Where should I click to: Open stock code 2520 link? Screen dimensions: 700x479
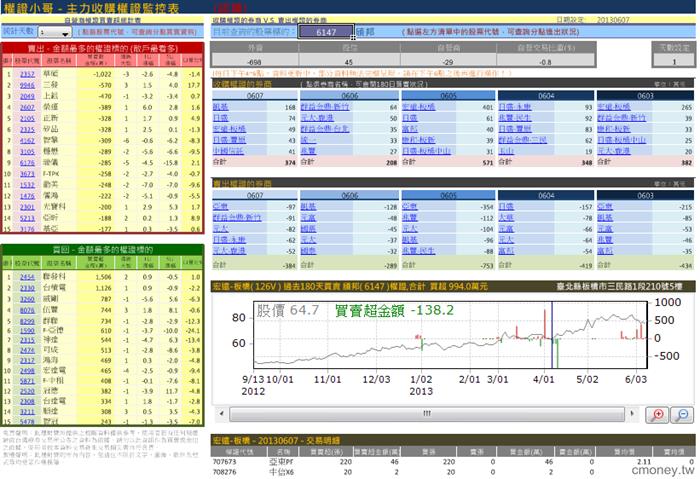pos(27,392)
